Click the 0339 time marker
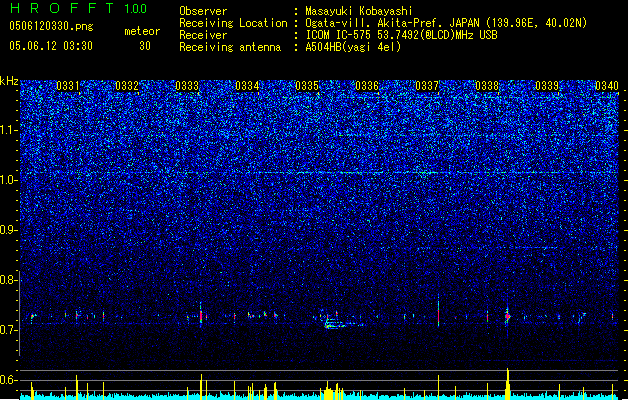The width and height of the screenshot is (629, 400). (x=547, y=86)
